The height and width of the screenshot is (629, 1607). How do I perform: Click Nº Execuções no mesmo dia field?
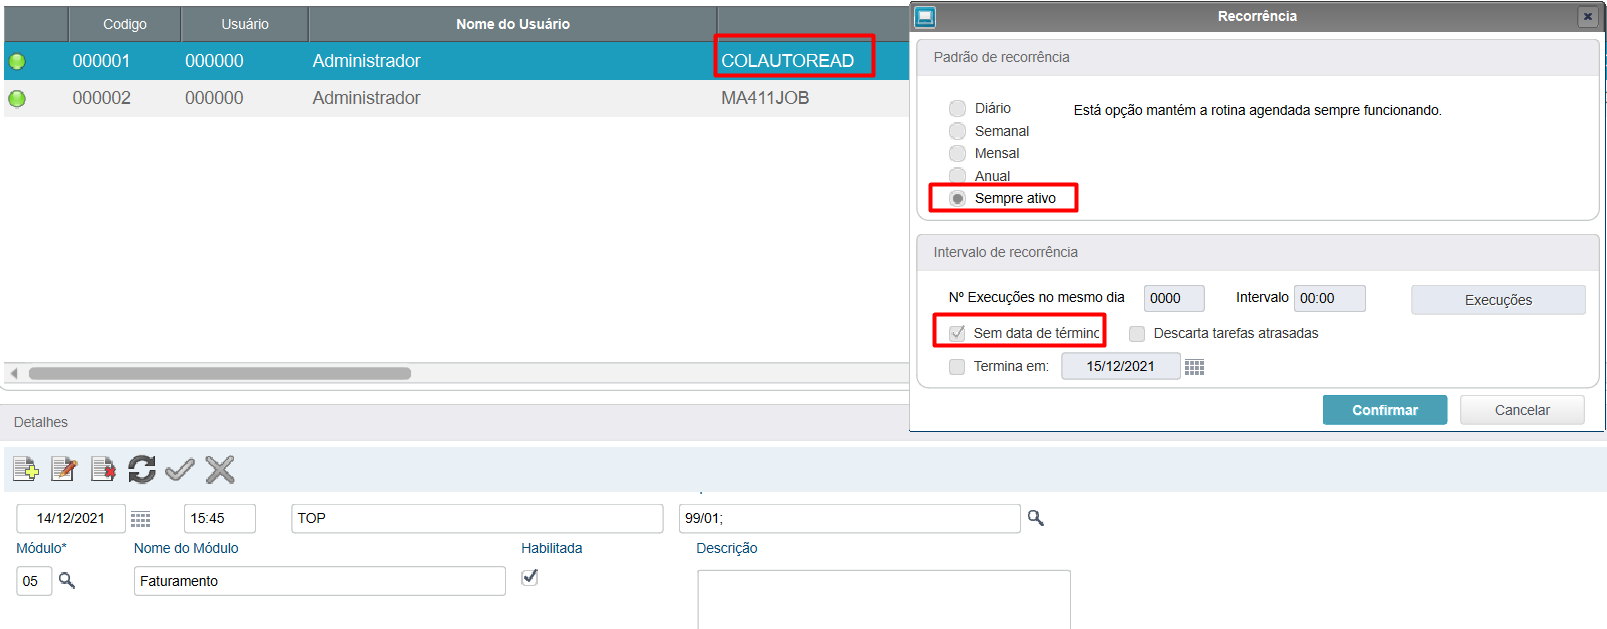click(1174, 298)
